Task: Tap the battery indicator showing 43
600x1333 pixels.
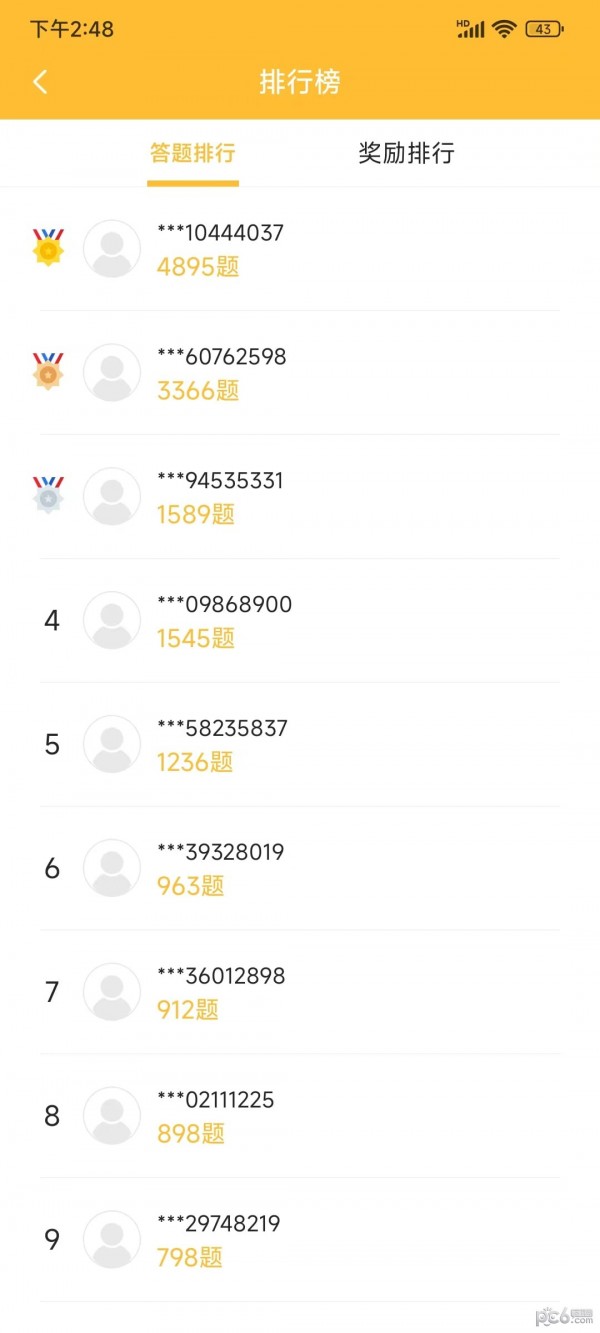Action: 544,29
